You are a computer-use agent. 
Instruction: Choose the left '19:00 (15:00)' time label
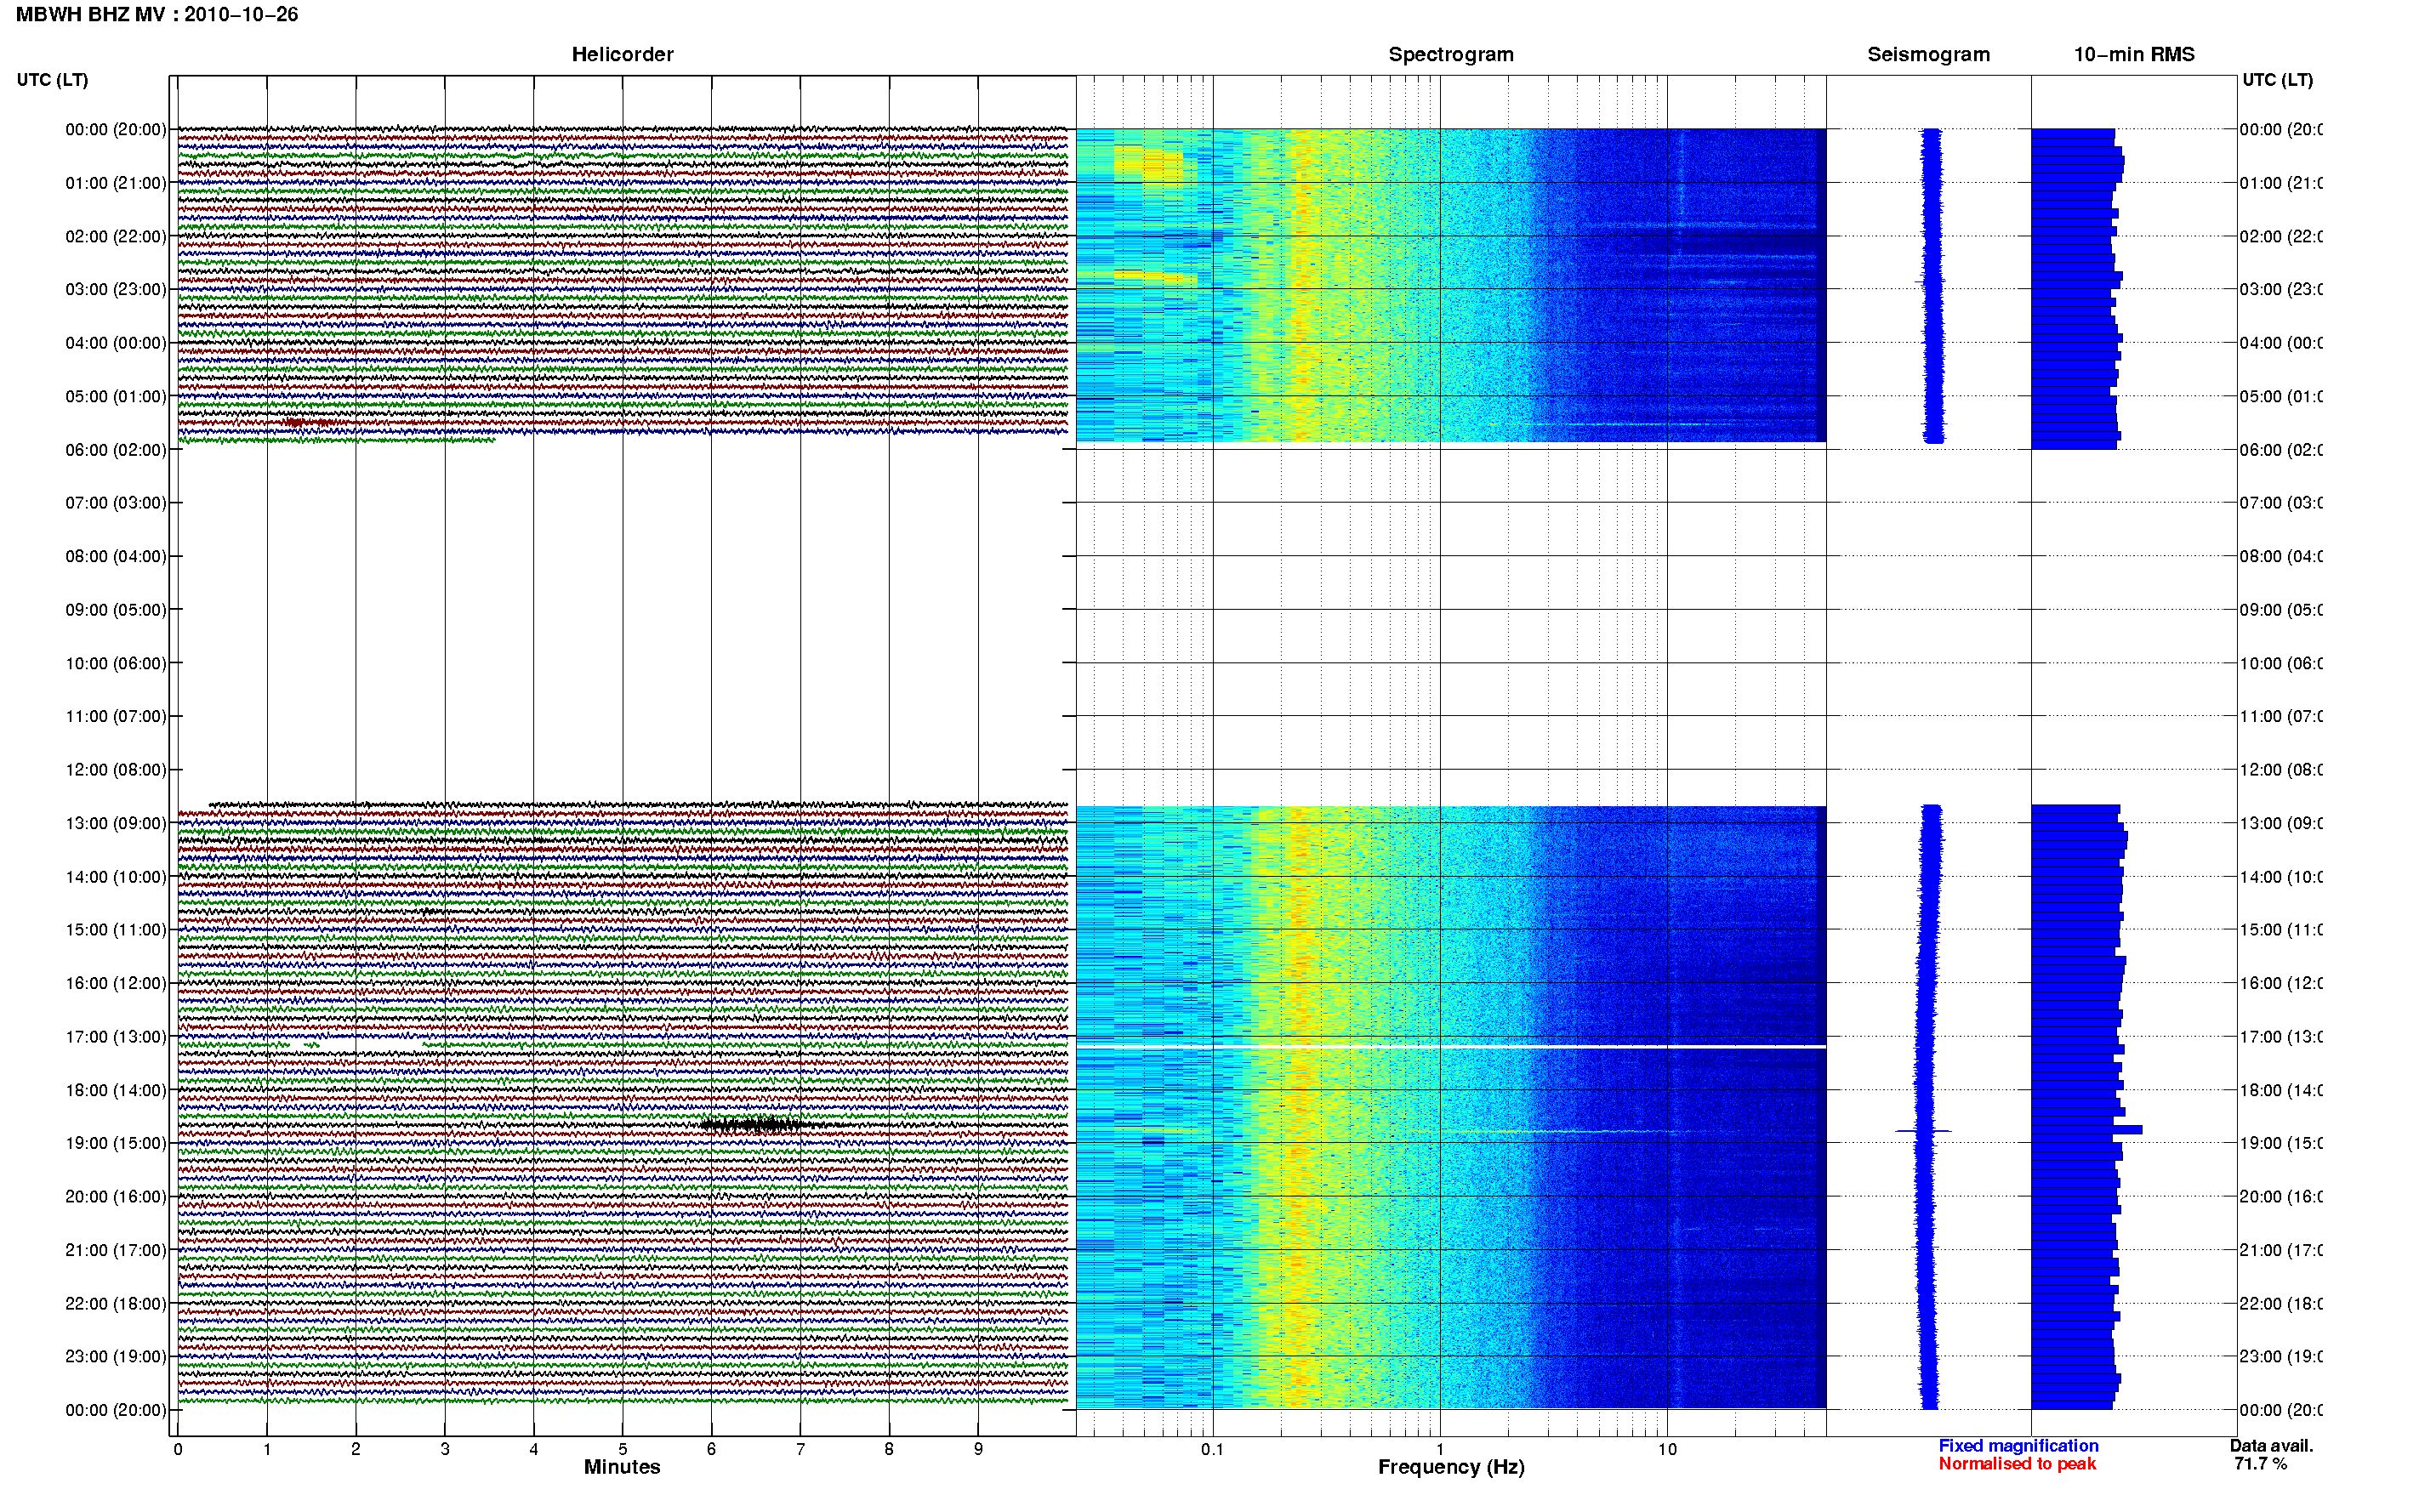click(115, 1143)
